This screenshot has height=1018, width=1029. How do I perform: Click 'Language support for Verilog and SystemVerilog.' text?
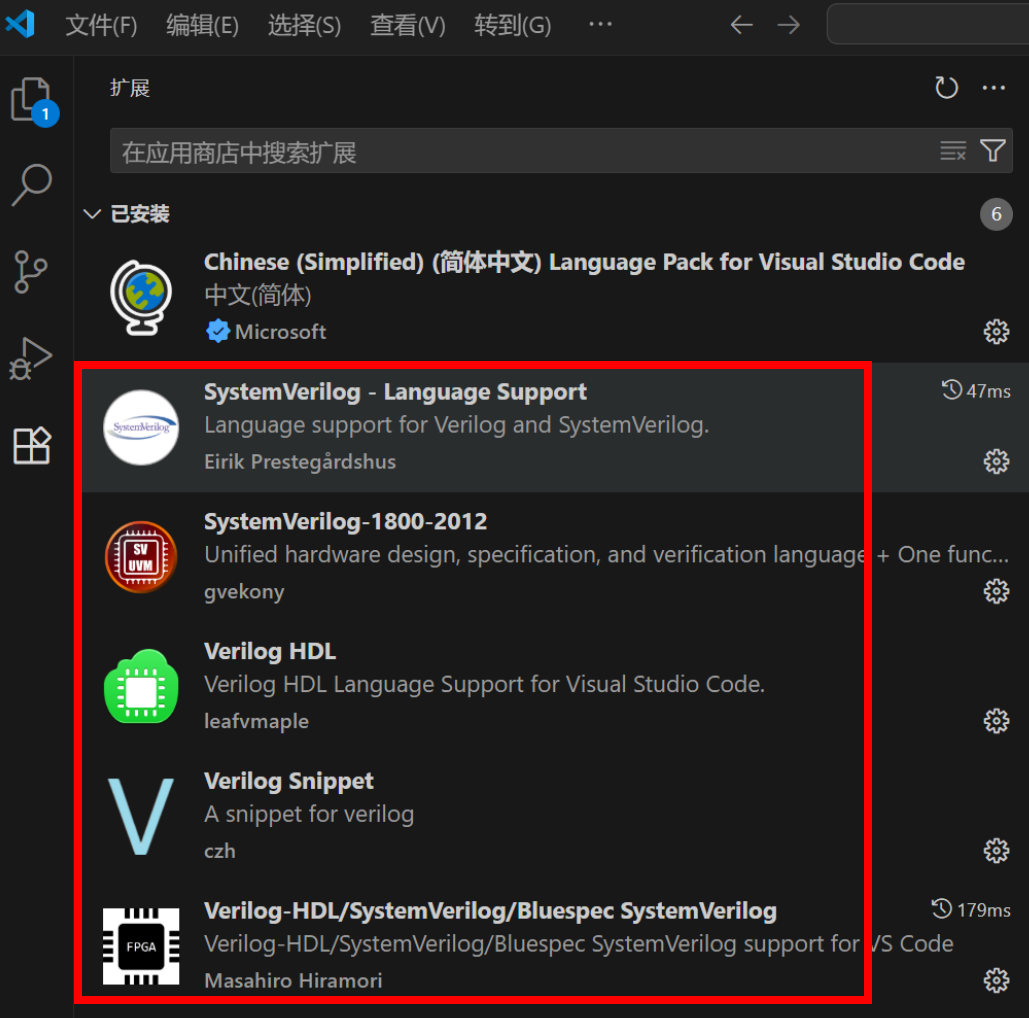coord(457,425)
